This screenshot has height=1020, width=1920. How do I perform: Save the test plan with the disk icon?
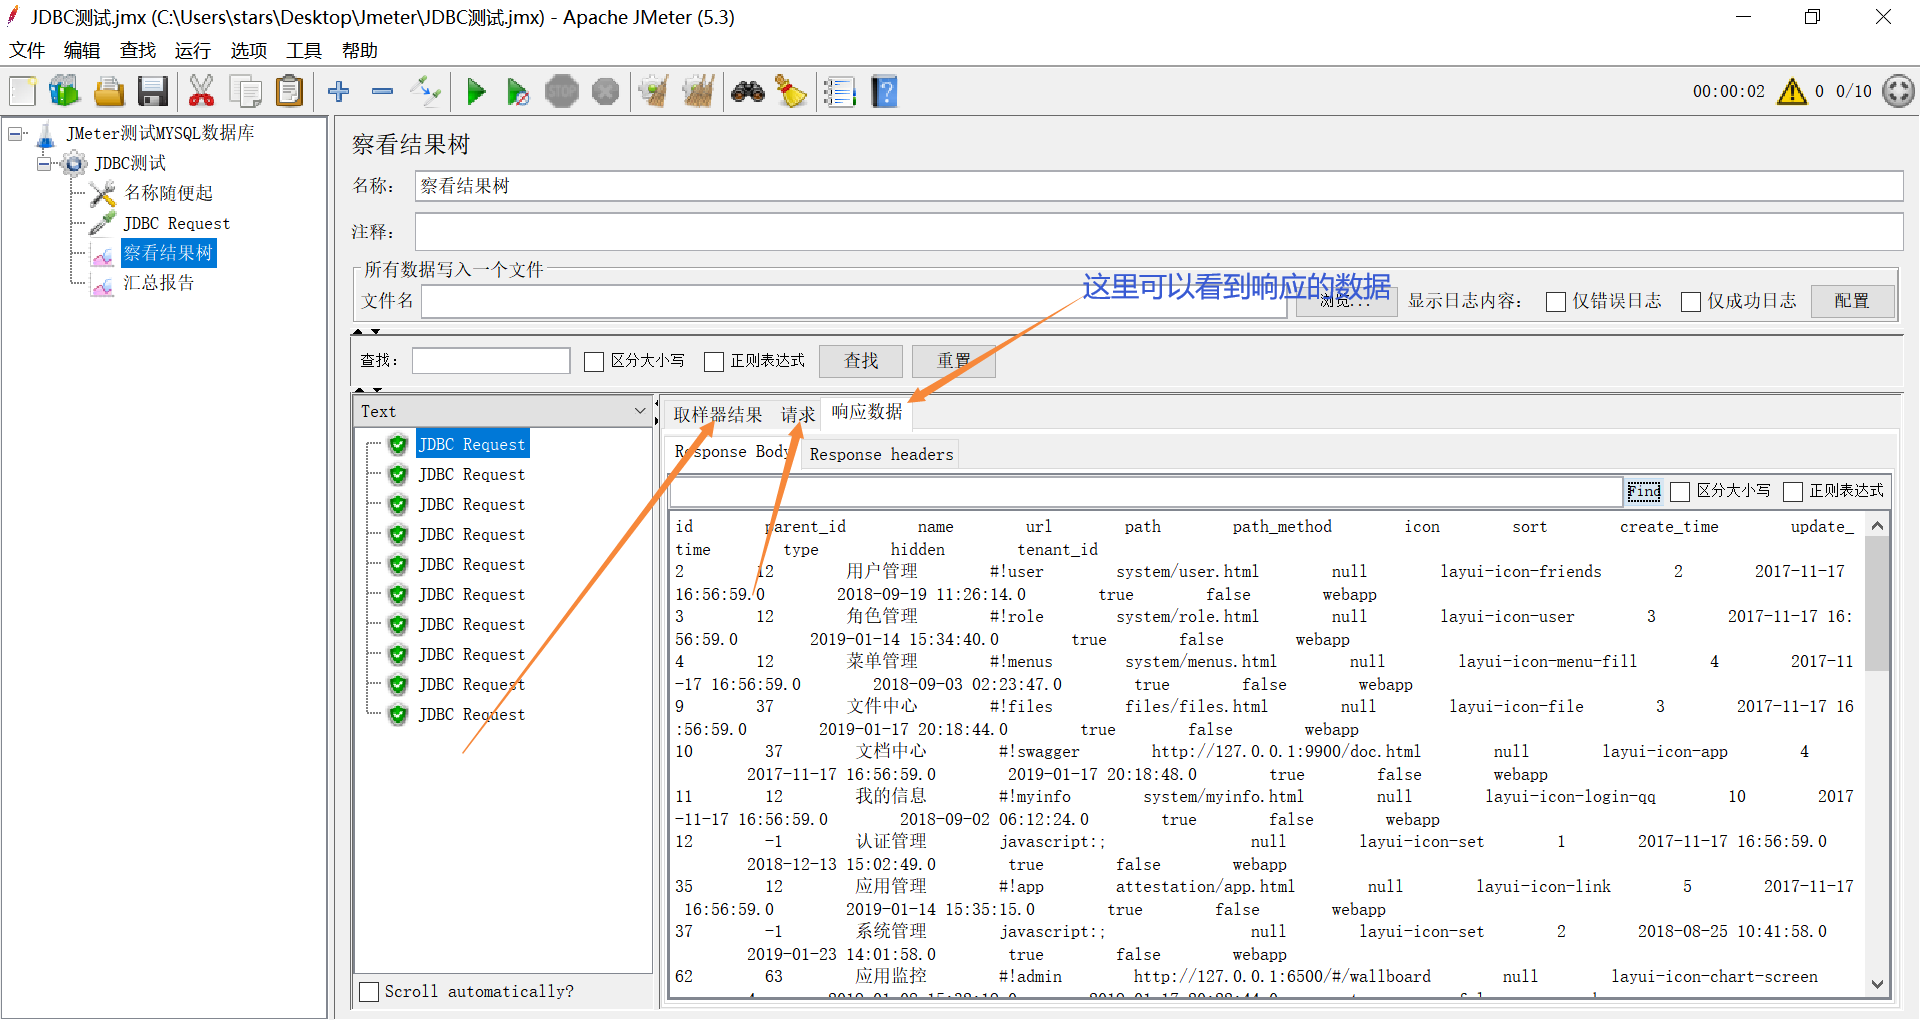152,91
